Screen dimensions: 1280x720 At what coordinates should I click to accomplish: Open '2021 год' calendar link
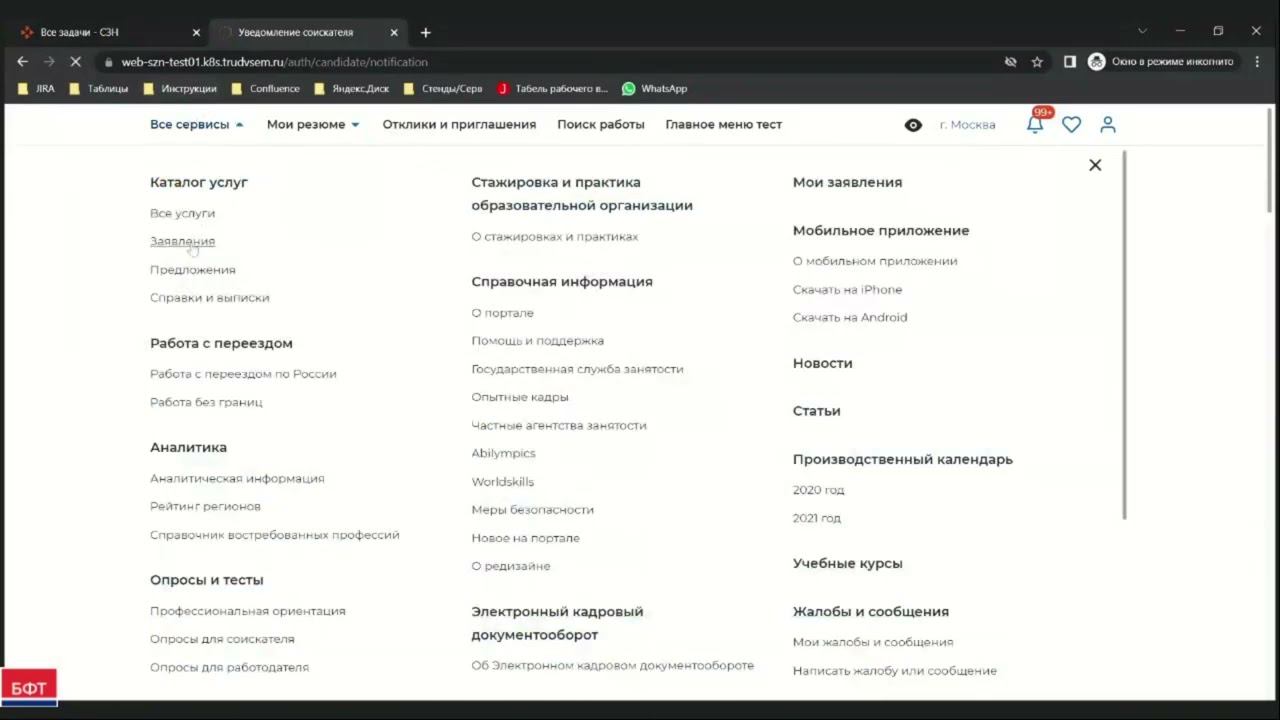pos(817,517)
